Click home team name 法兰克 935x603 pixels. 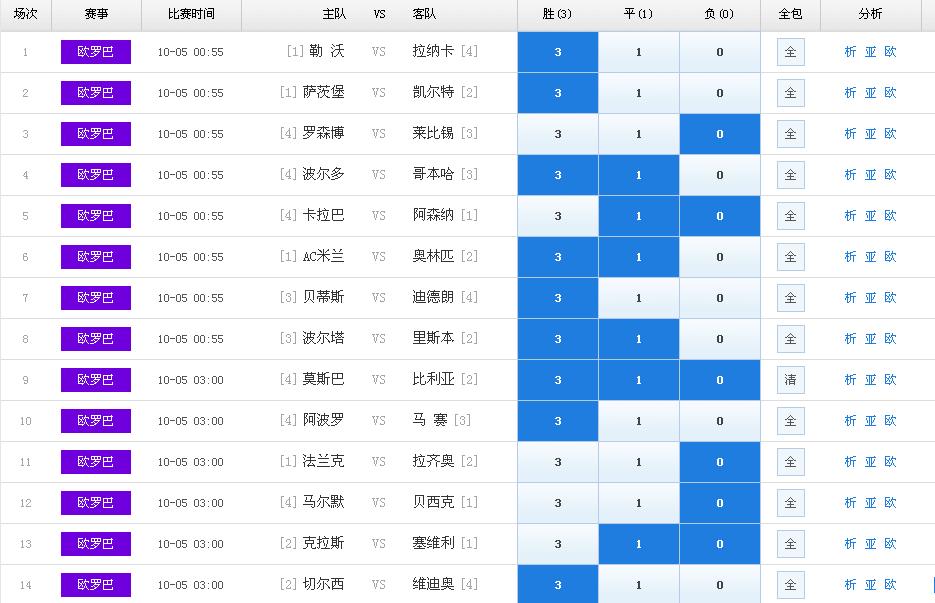click(x=323, y=461)
